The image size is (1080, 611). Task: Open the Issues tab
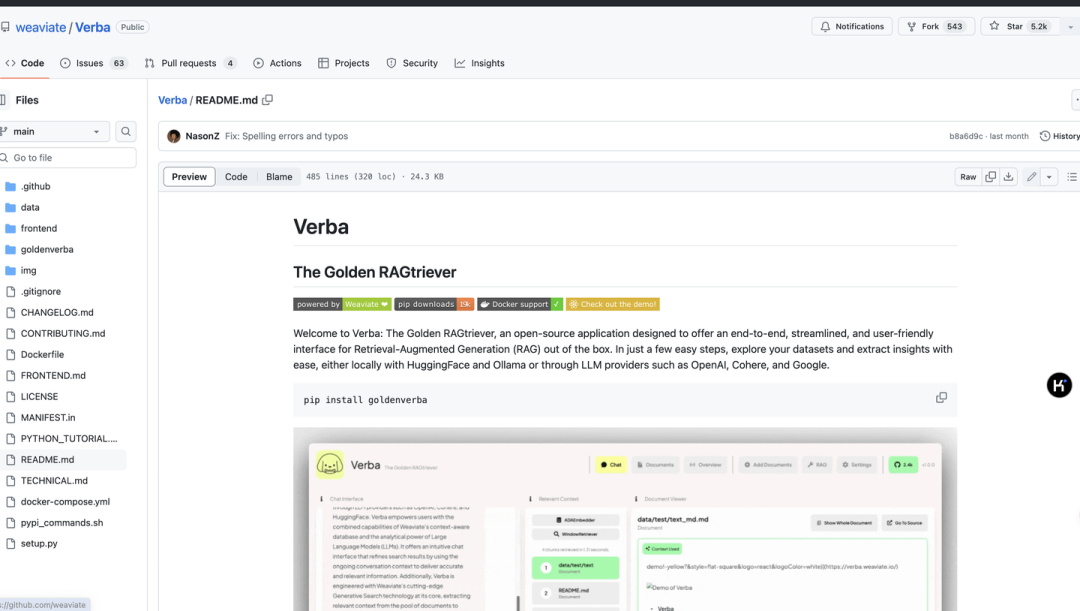click(92, 63)
